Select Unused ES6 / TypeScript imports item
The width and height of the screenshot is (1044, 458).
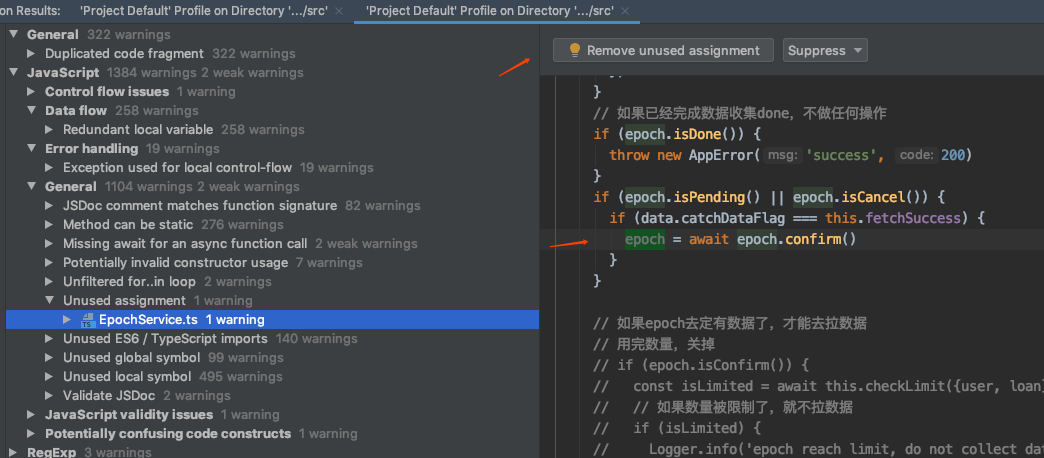pyautogui.click(x=165, y=339)
